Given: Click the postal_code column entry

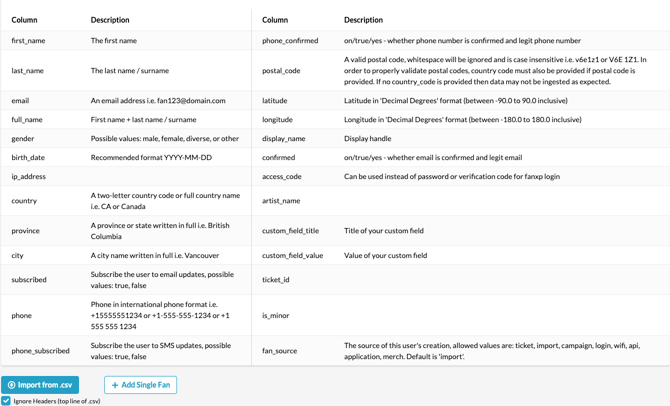Looking at the screenshot, I should 281,71.
